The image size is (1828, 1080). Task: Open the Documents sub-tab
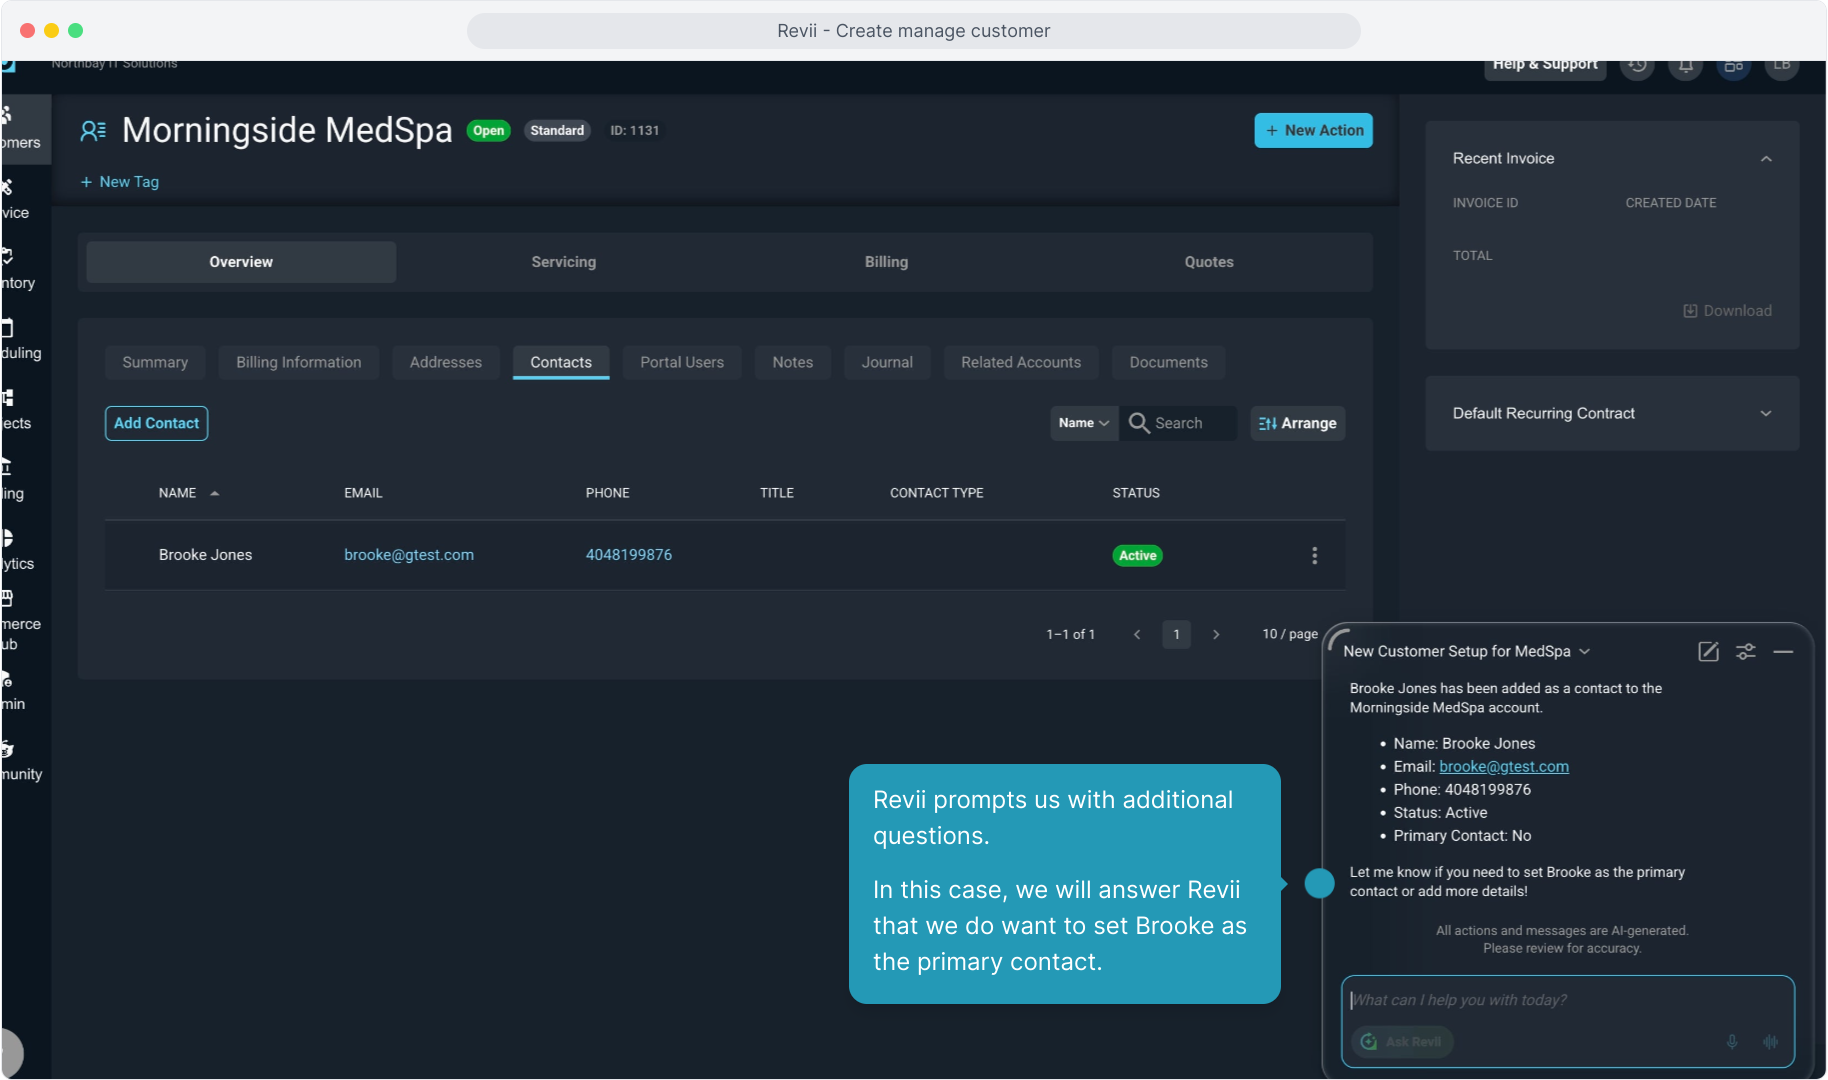coord(1168,362)
